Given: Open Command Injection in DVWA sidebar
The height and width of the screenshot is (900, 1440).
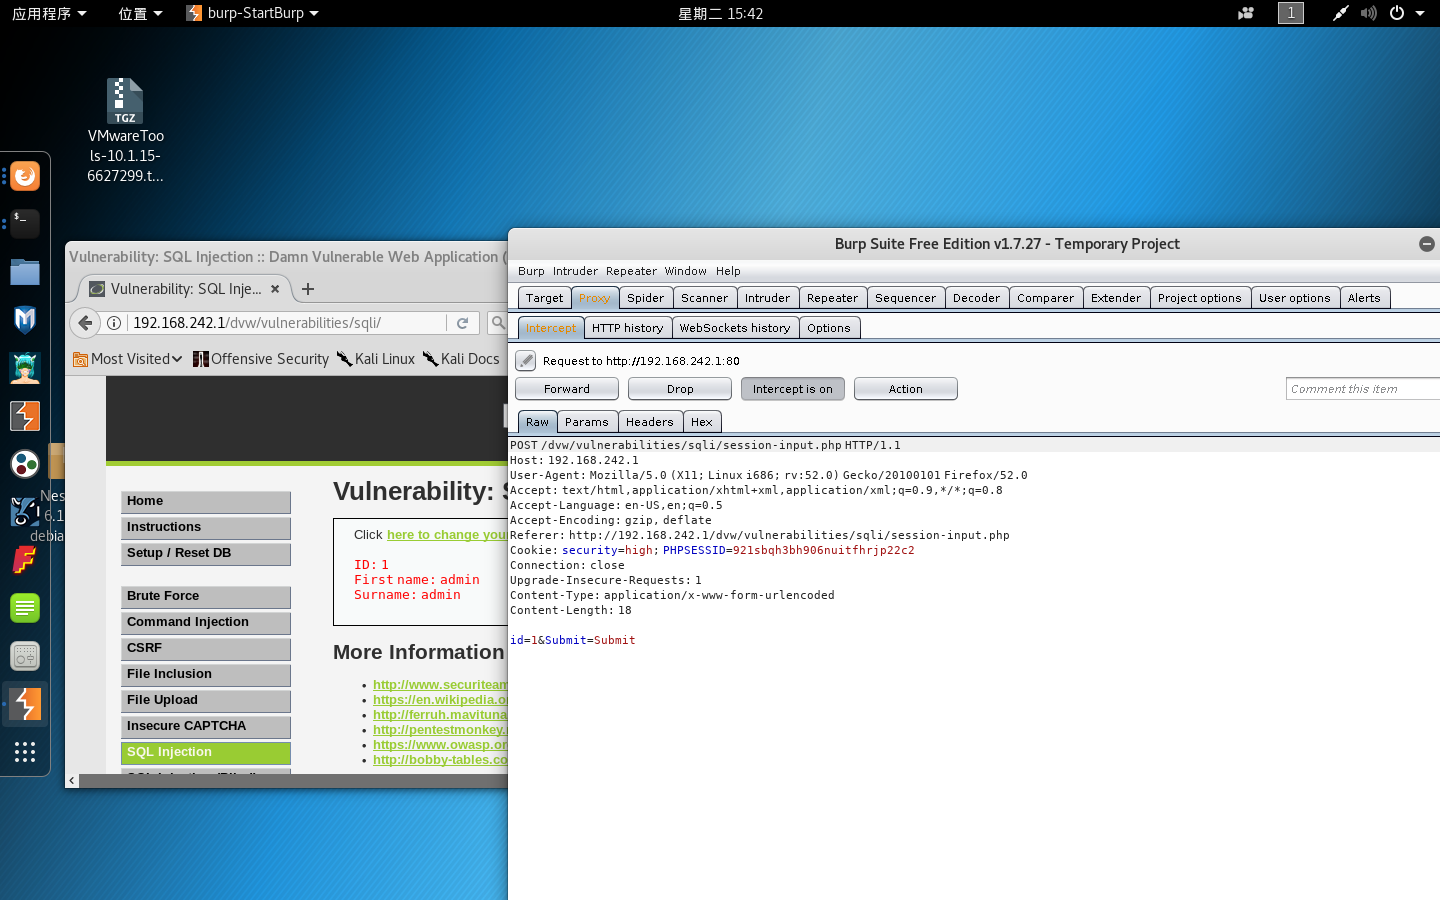Looking at the screenshot, I should click(206, 623).
